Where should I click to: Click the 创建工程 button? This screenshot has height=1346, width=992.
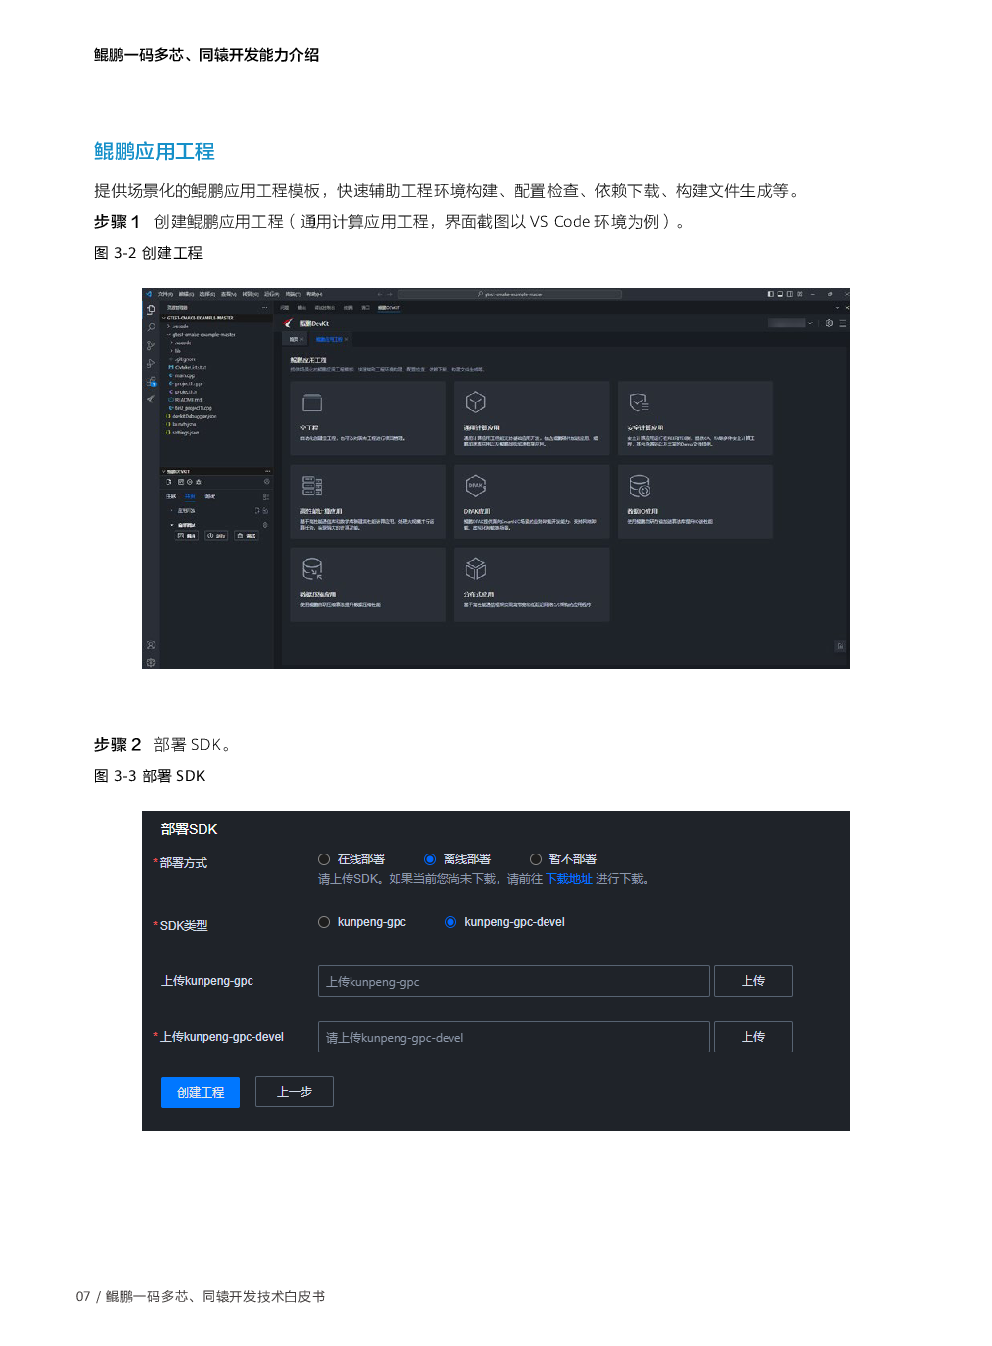click(200, 1092)
